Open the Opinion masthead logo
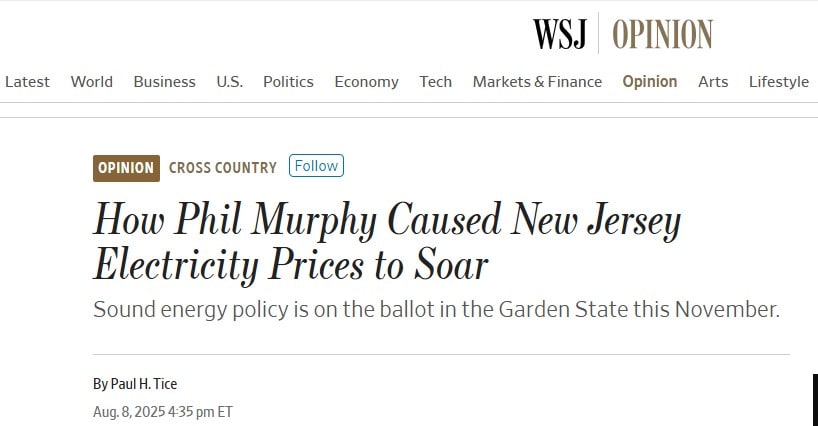Viewport: 818px width, 426px height. pos(663,34)
